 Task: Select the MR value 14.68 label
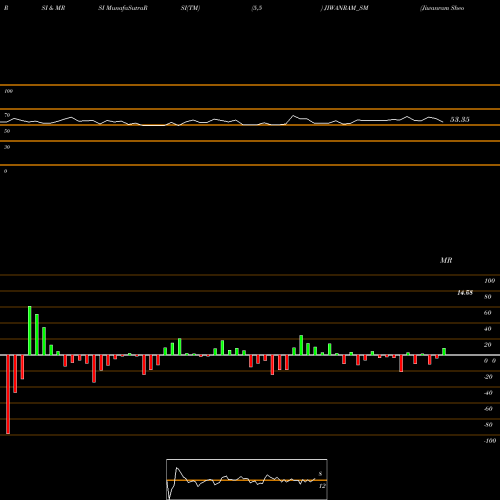point(465,293)
